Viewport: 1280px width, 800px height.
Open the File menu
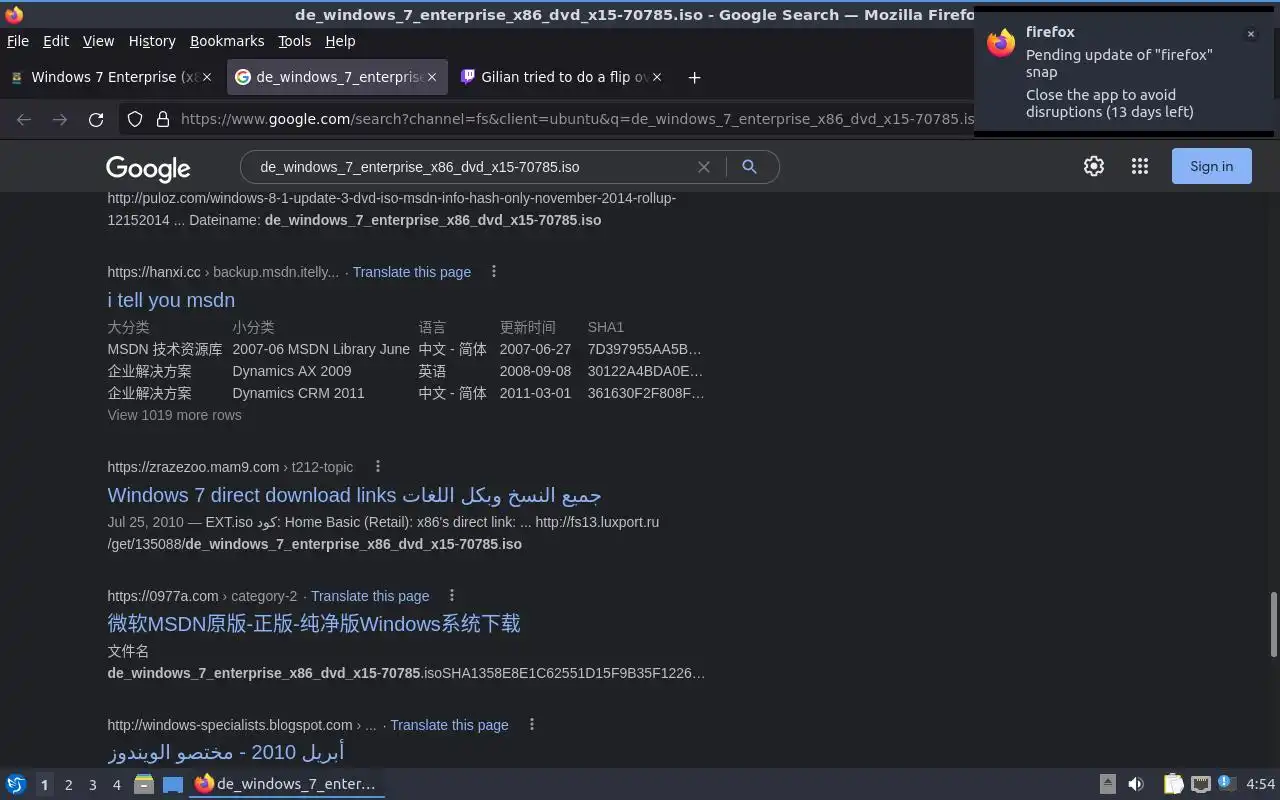[x=18, y=41]
